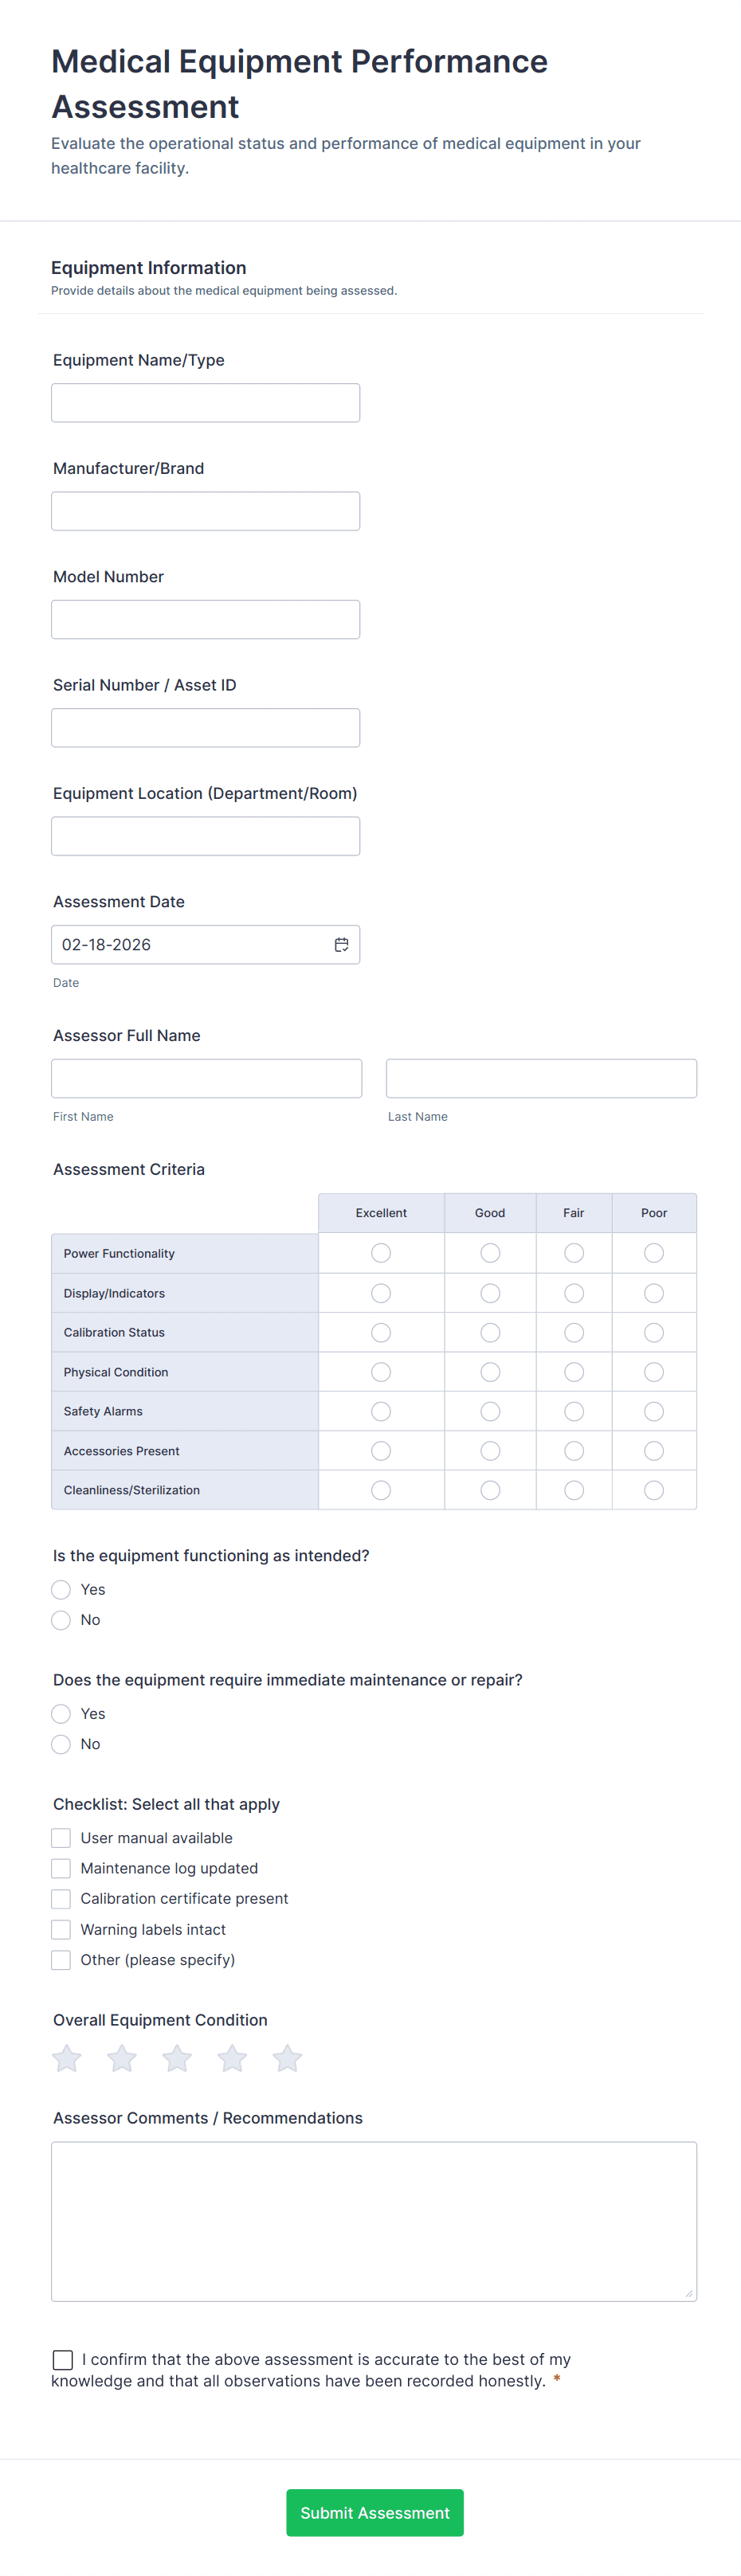The width and height of the screenshot is (741, 2576).
Task: Rate overall condition with third star
Action: pos(177,2058)
